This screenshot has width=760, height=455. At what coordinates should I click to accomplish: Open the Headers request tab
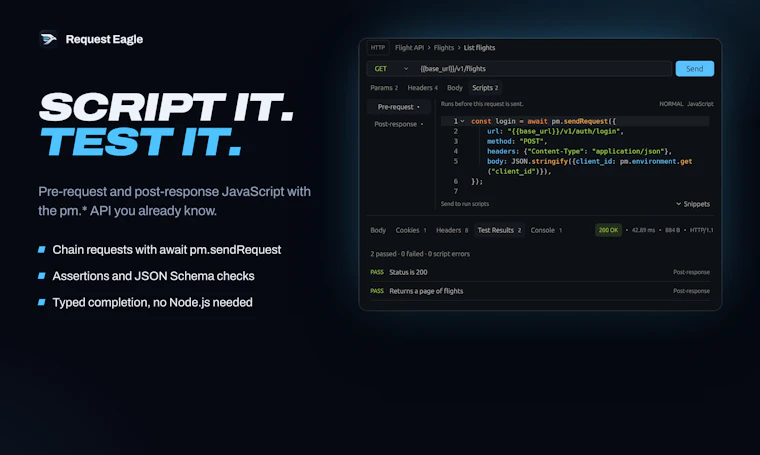[x=422, y=88]
